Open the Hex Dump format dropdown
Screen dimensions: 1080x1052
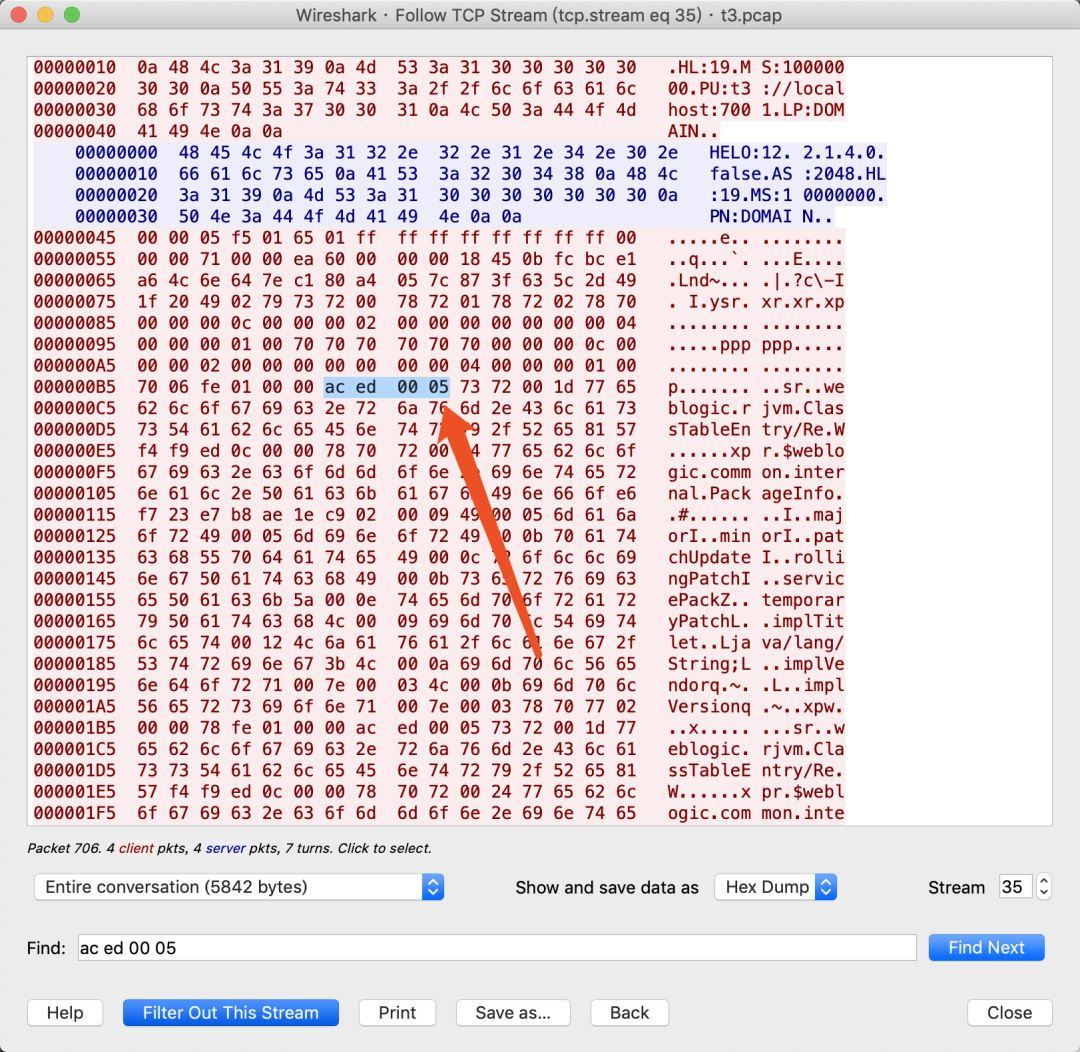[776, 887]
